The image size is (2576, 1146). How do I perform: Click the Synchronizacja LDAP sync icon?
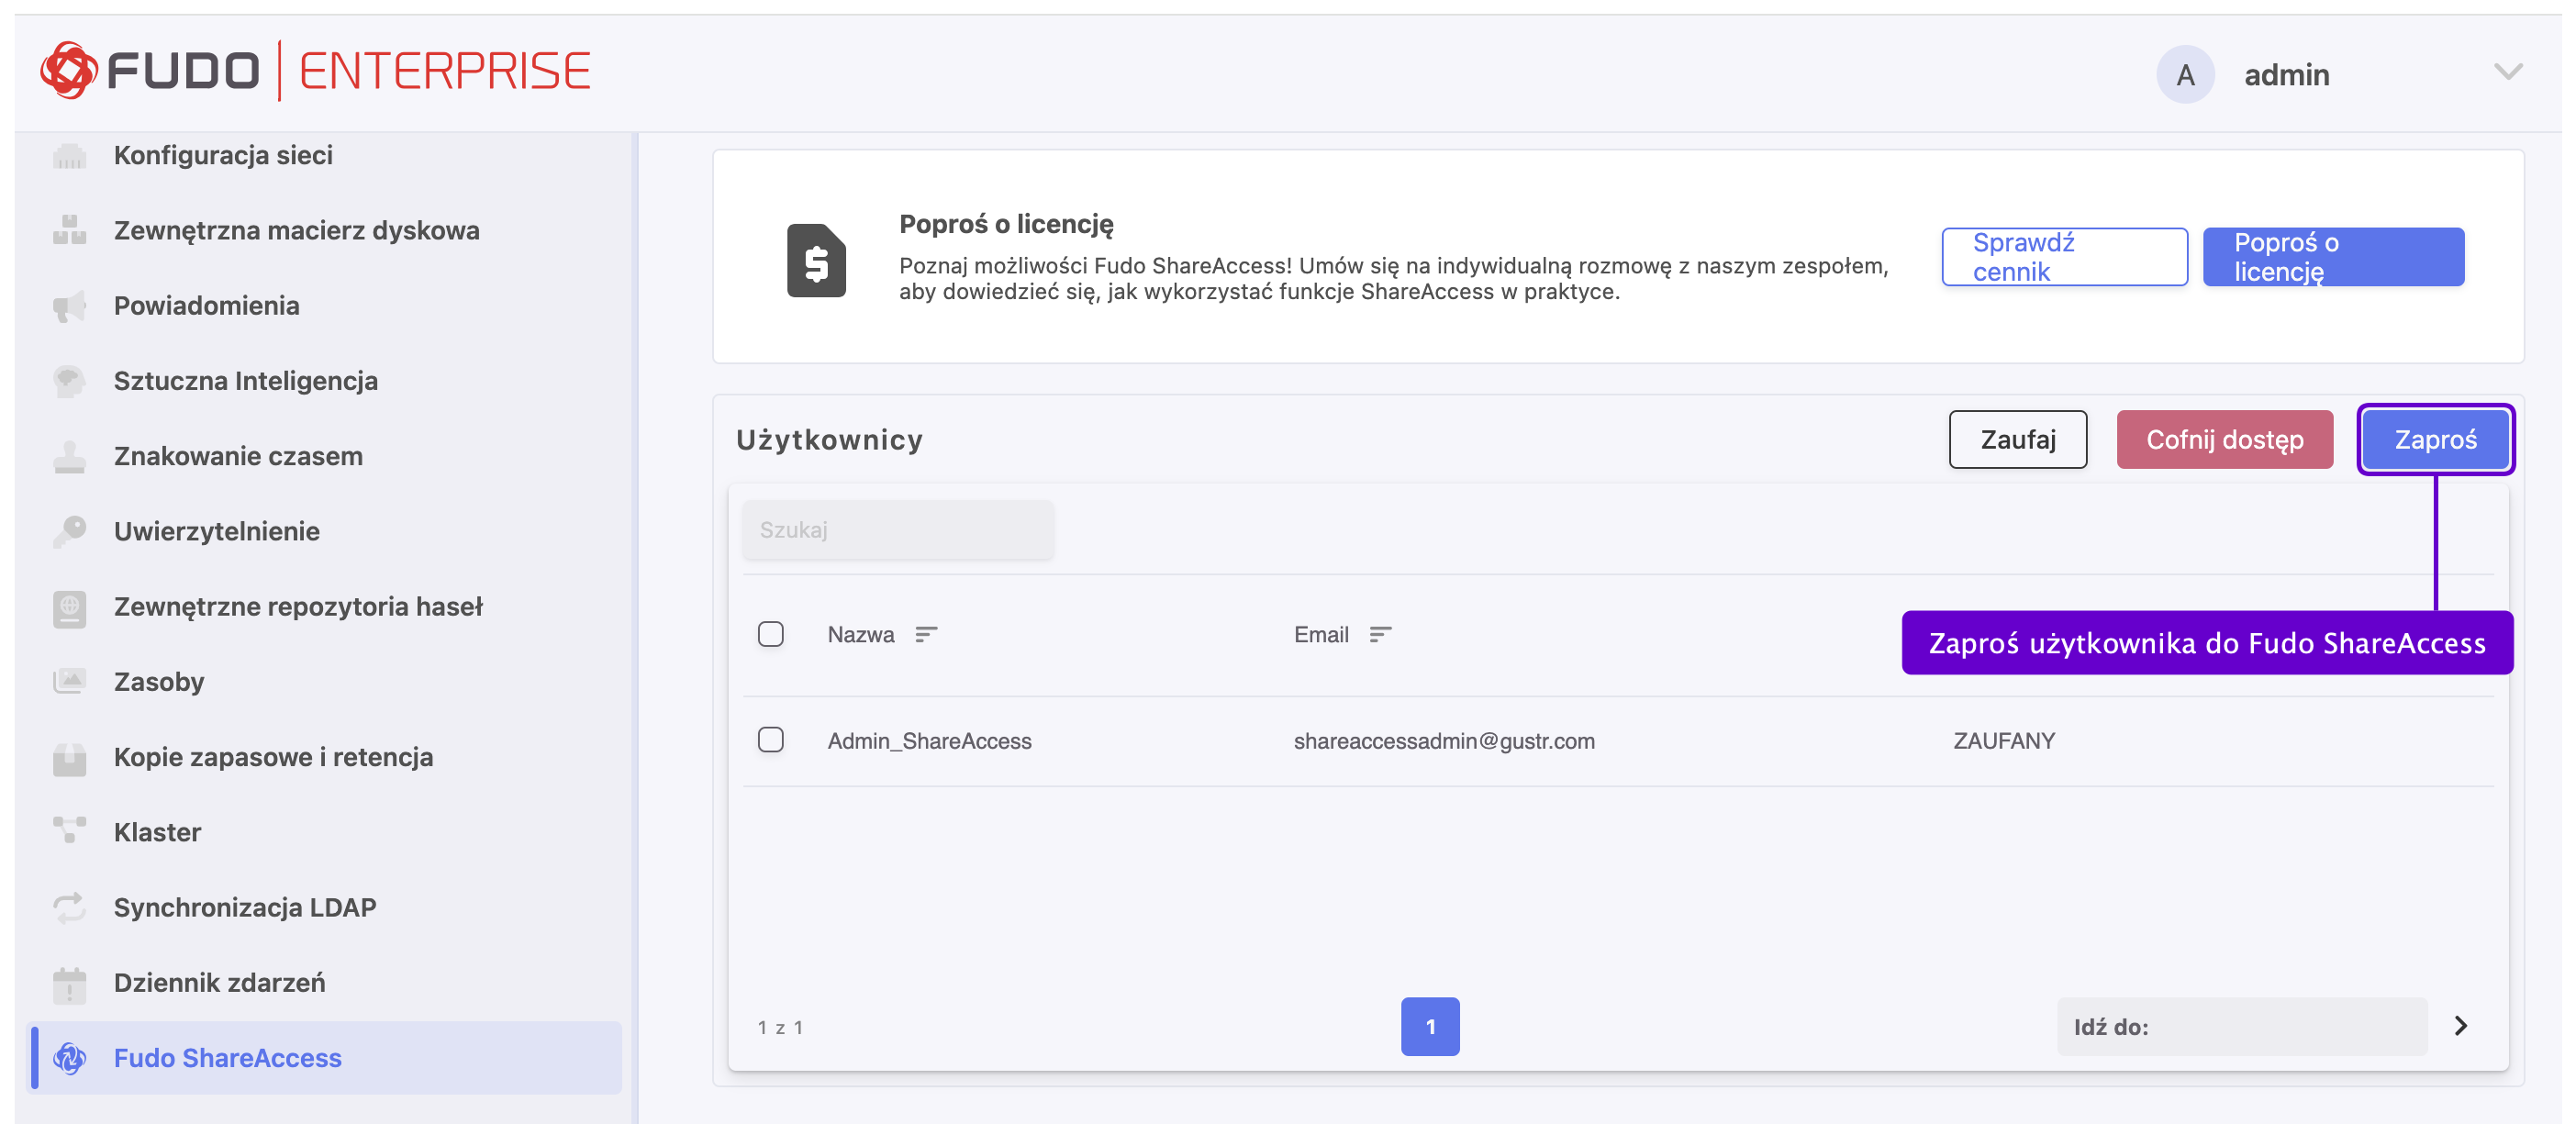(x=69, y=907)
